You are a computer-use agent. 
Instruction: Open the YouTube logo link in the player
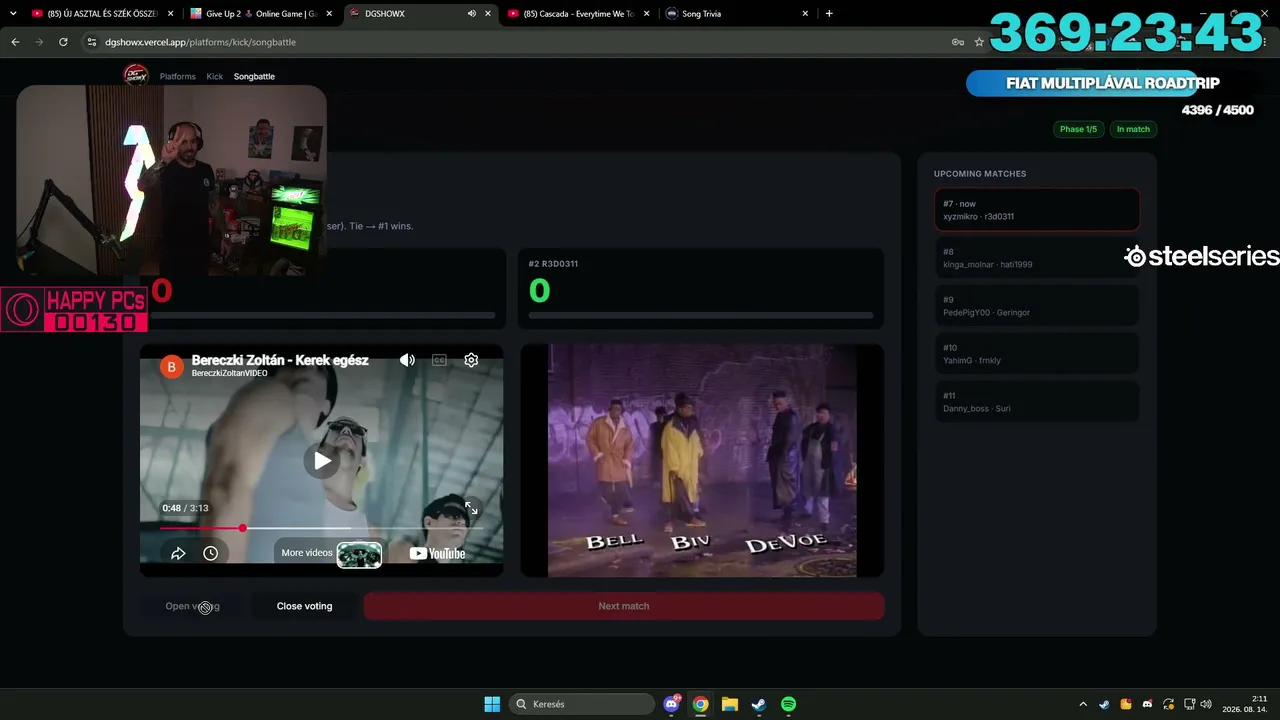point(437,553)
